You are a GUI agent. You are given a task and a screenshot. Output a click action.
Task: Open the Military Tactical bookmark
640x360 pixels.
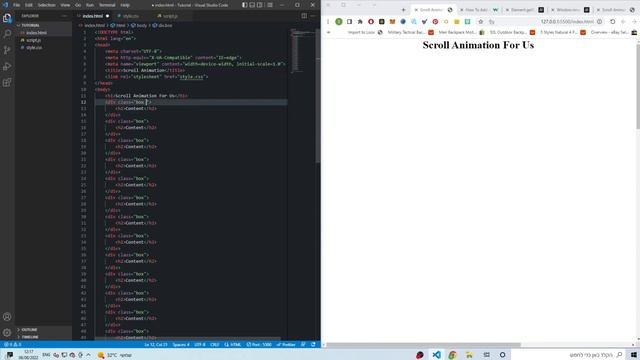410,32
